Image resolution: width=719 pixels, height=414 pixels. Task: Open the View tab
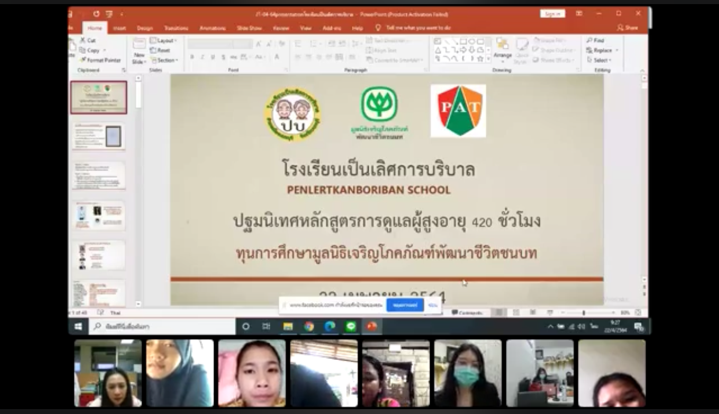(x=305, y=28)
